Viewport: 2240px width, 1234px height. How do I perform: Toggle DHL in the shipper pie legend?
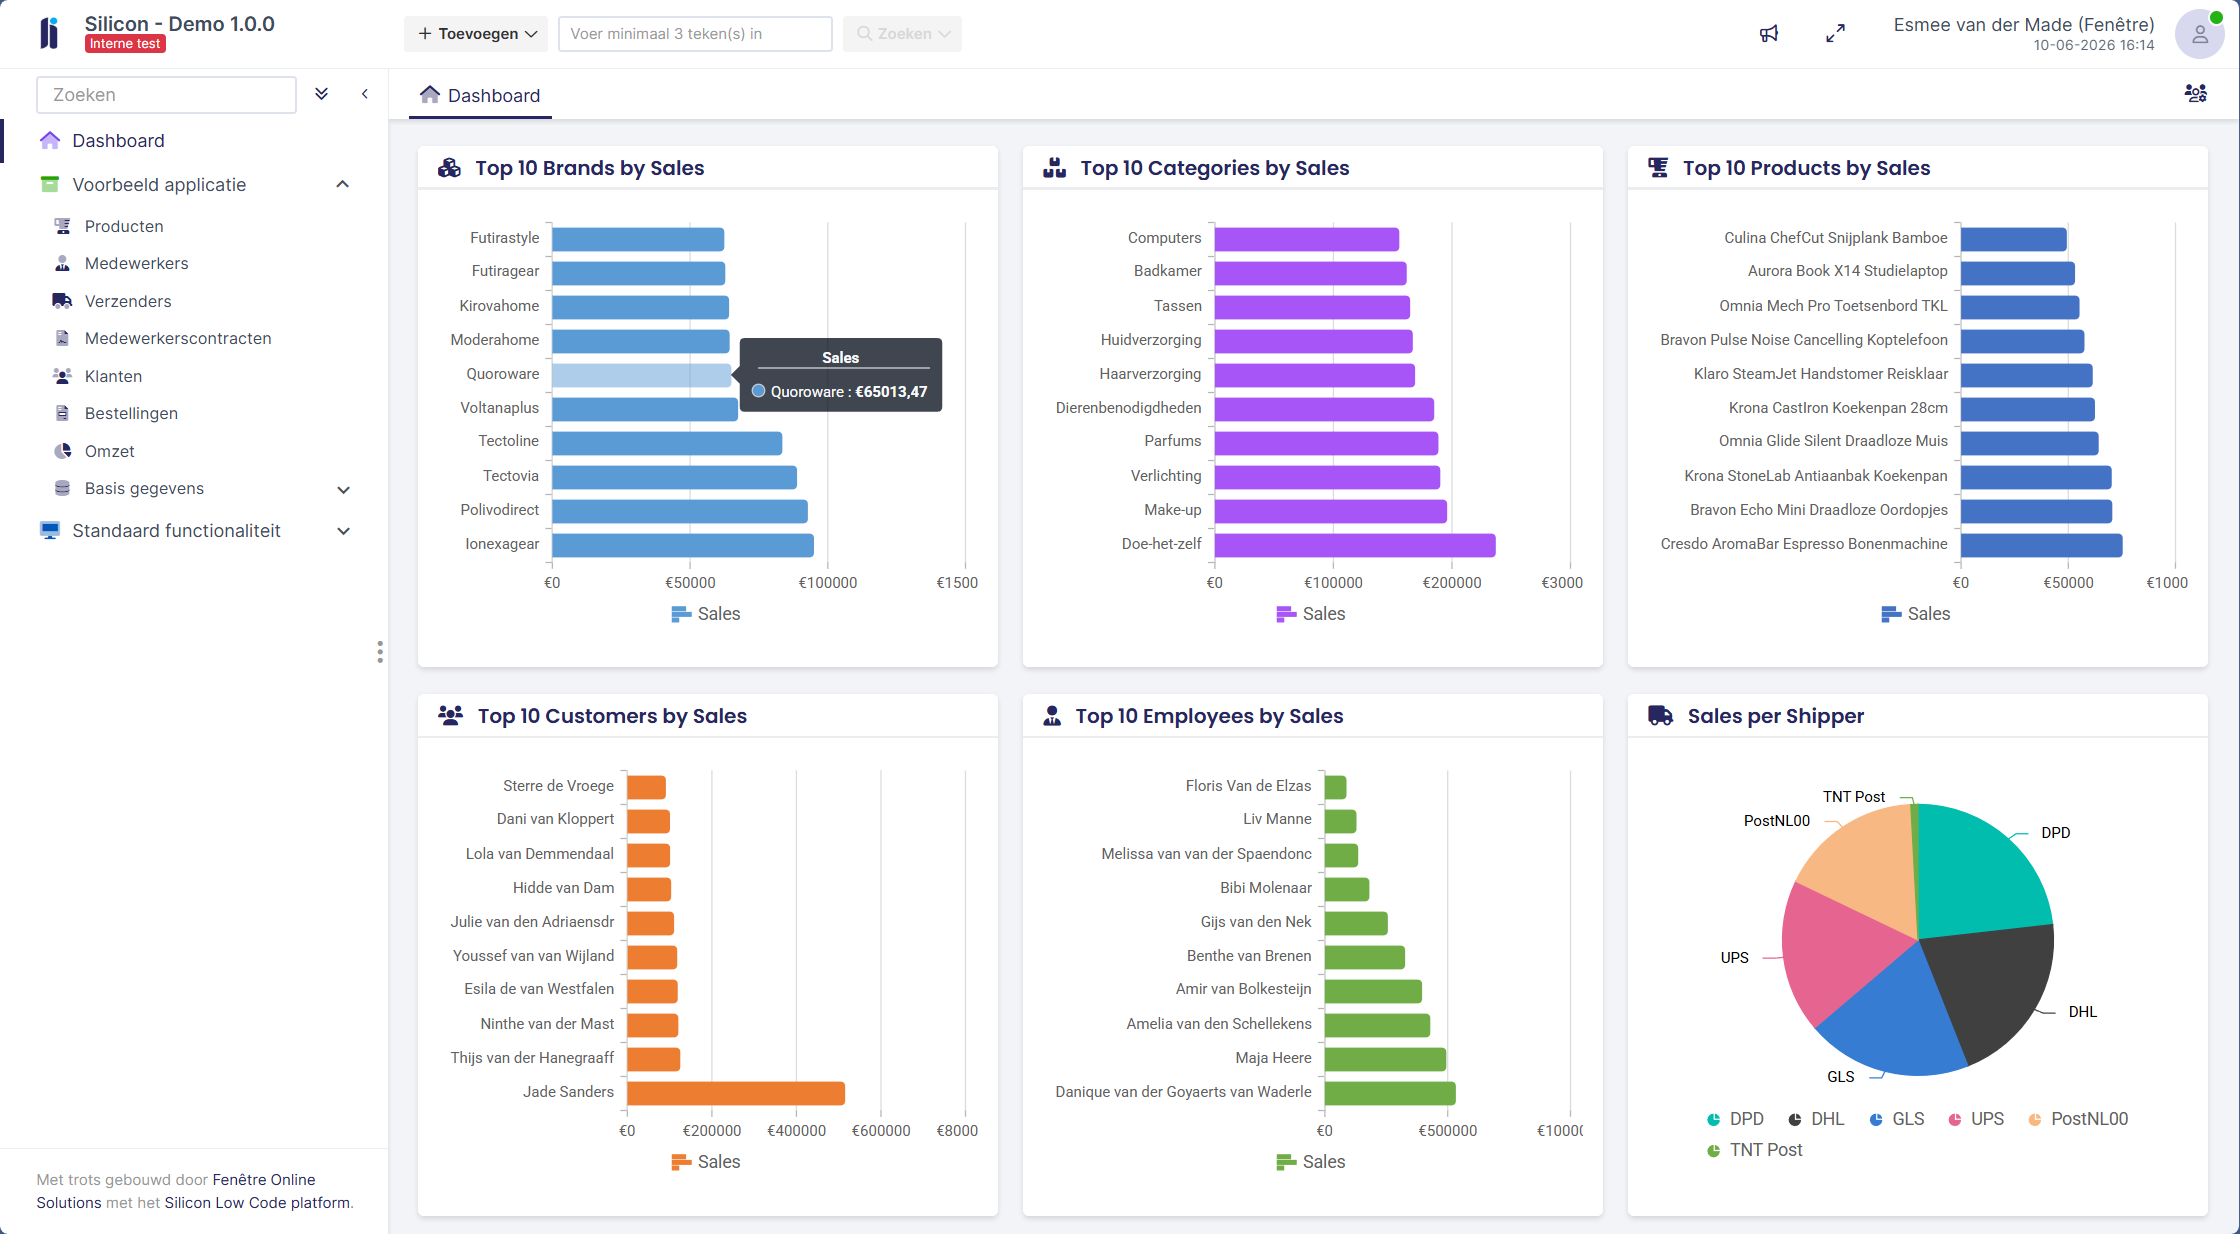(1816, 1119)
